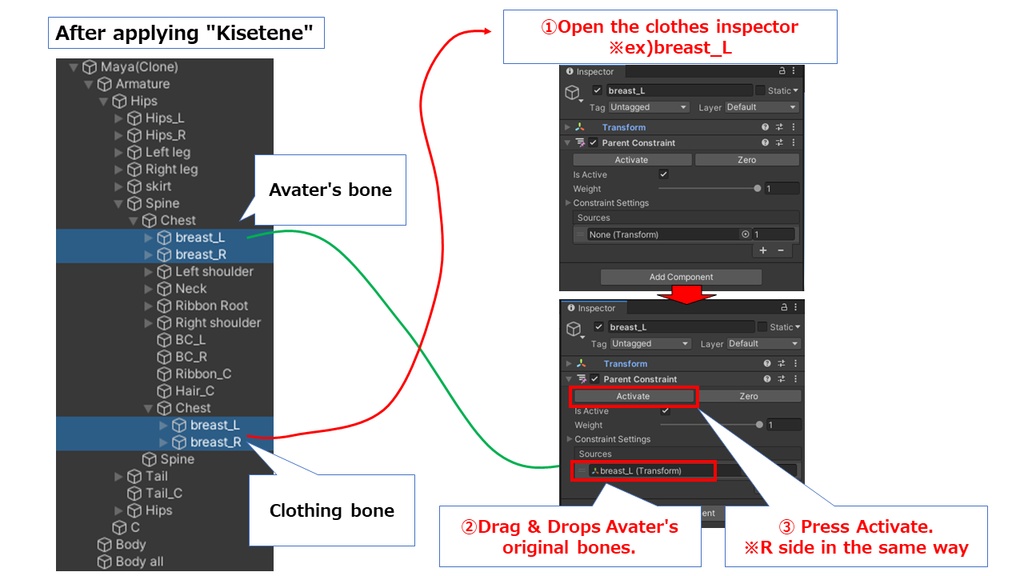Open the Untagged tag dropdown in lower Inspector
This screenshot has height=576, width=1024.
[x=650, y=344]
